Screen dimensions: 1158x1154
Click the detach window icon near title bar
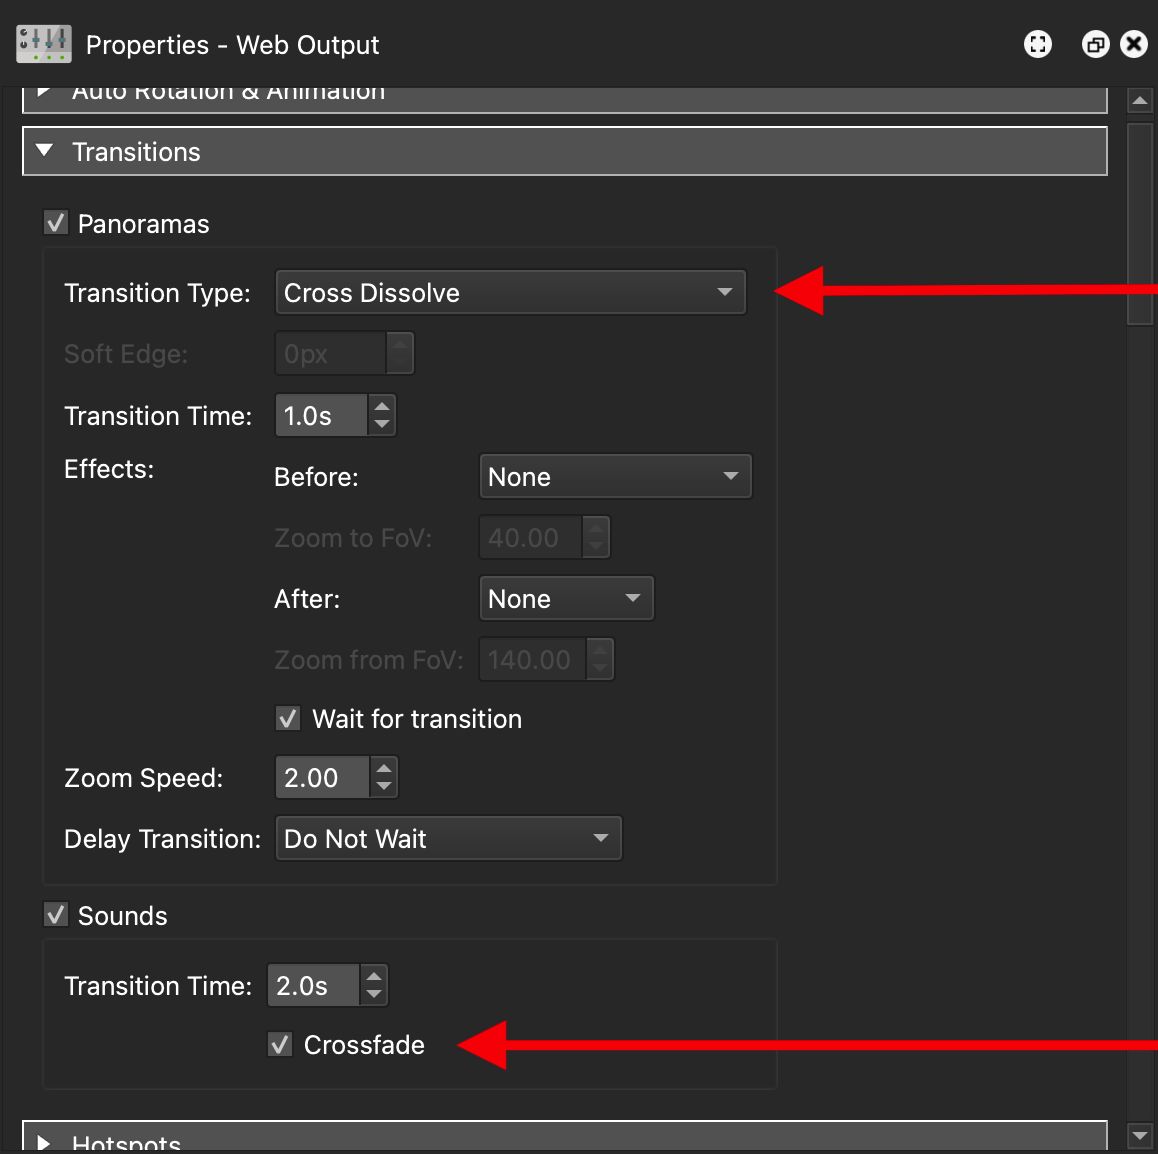click(1095, 44)
